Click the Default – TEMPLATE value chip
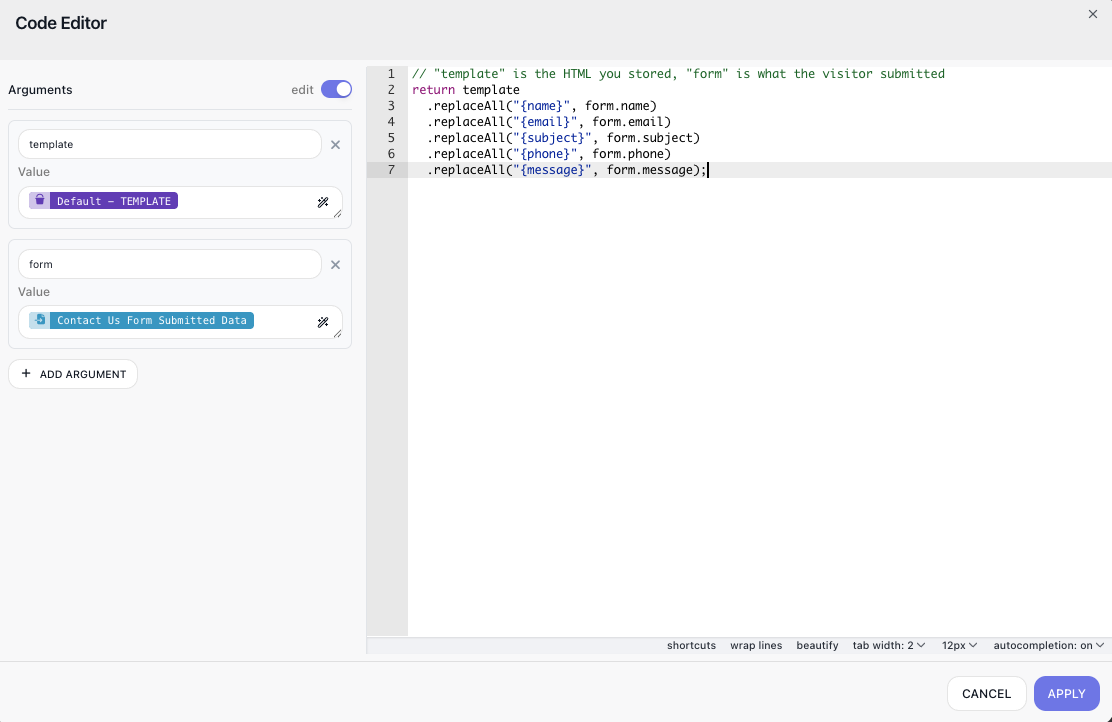1112x722 pixels. [x=104, y=201]
